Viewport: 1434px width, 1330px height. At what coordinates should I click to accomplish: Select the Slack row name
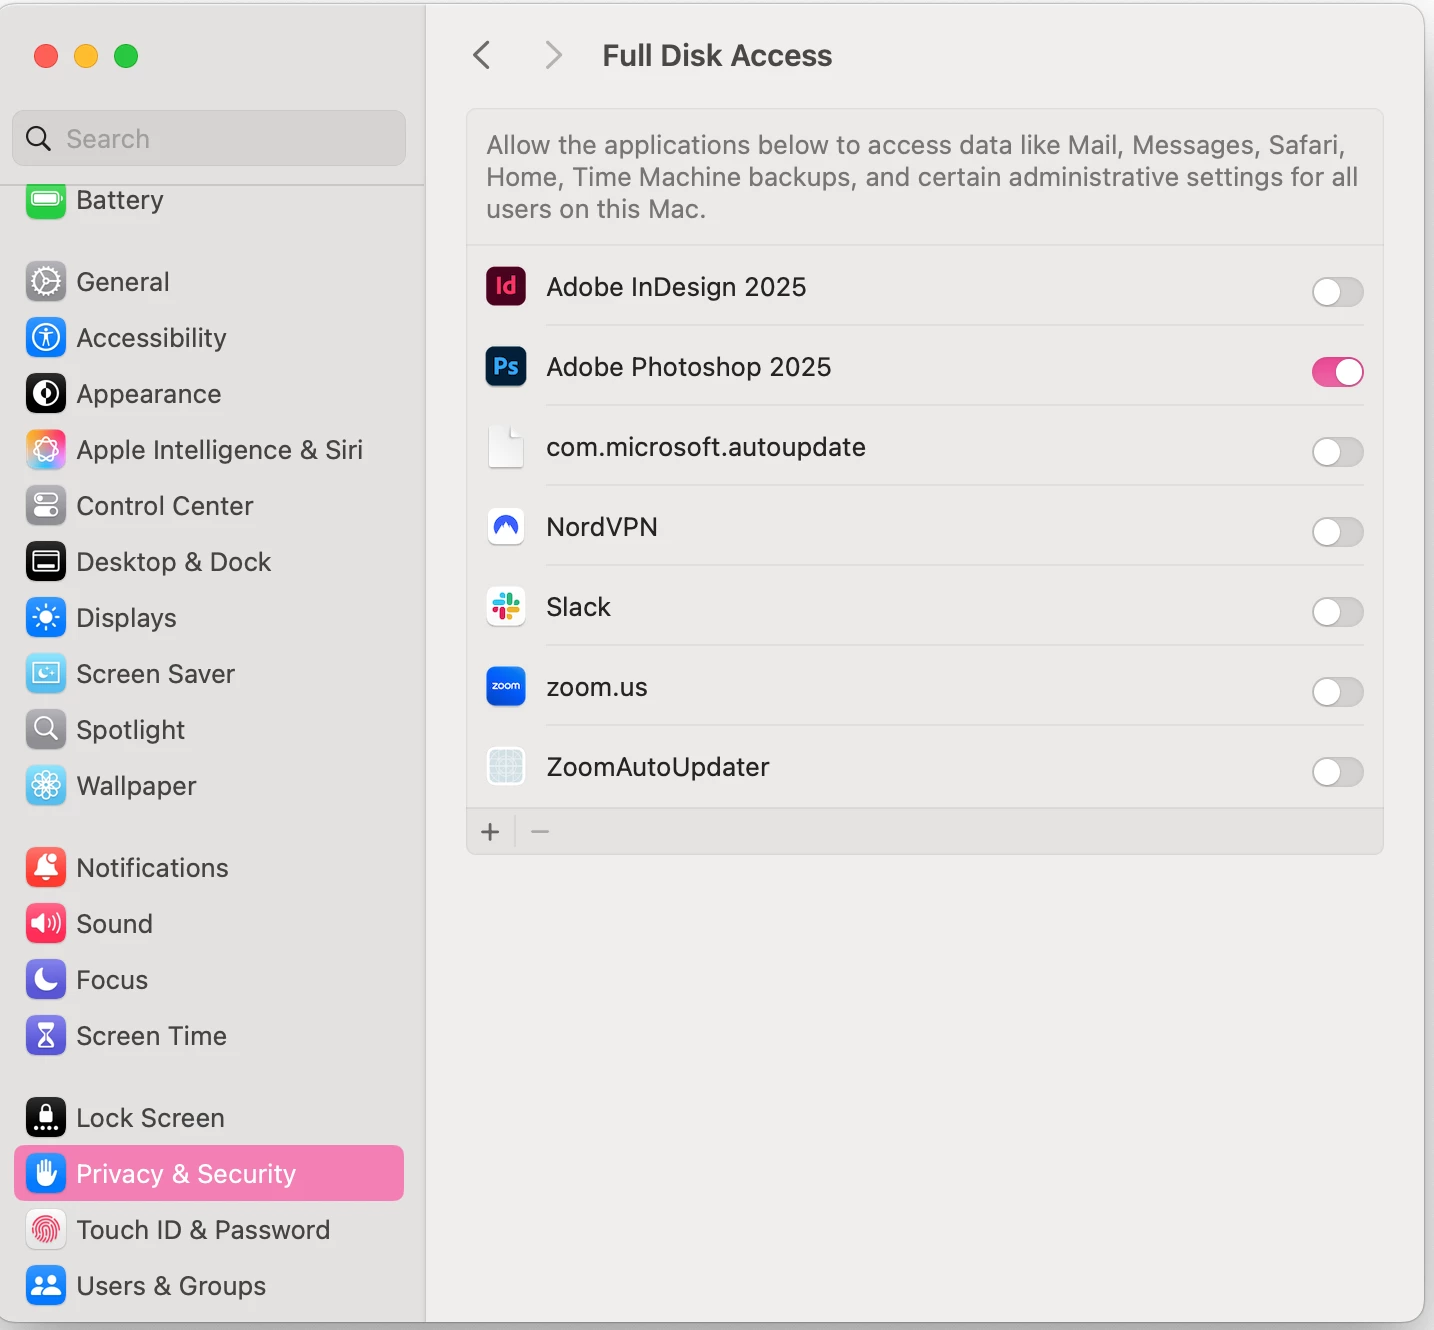(579, 607)
